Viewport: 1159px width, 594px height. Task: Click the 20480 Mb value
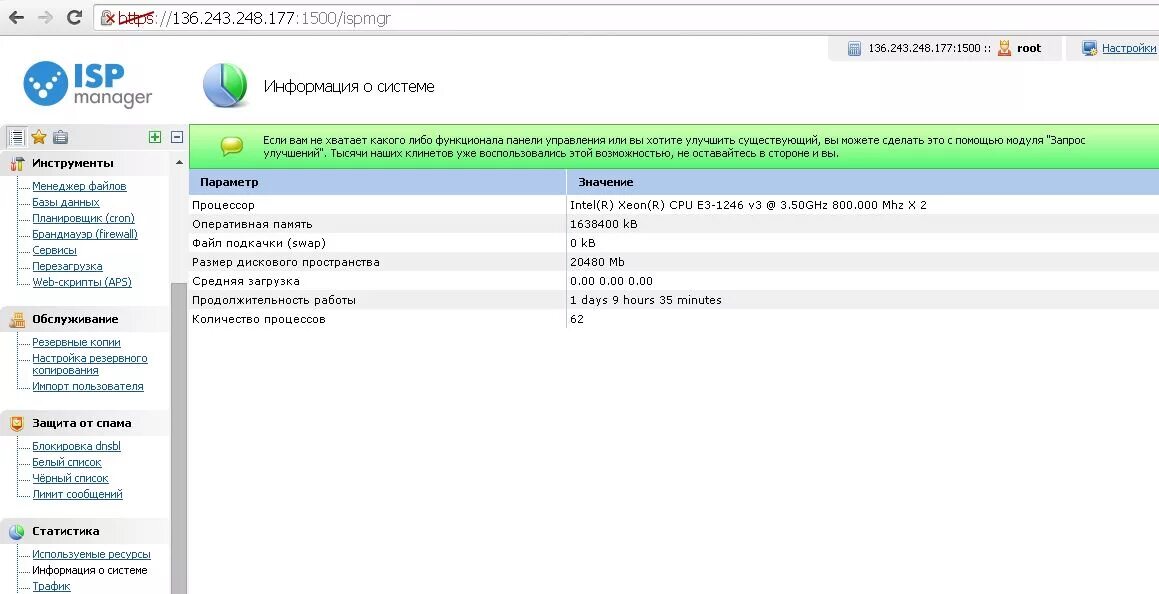597,262
